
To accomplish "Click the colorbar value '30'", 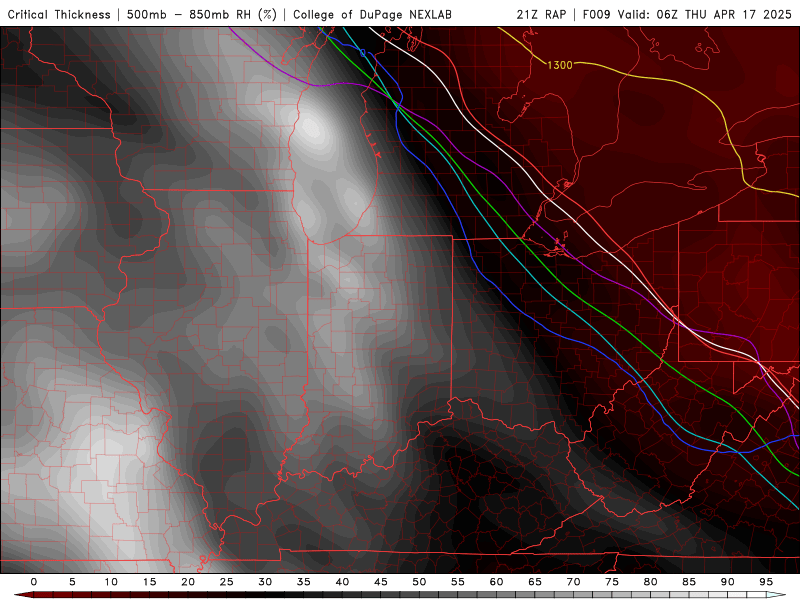I will click(x=265, y=582).
